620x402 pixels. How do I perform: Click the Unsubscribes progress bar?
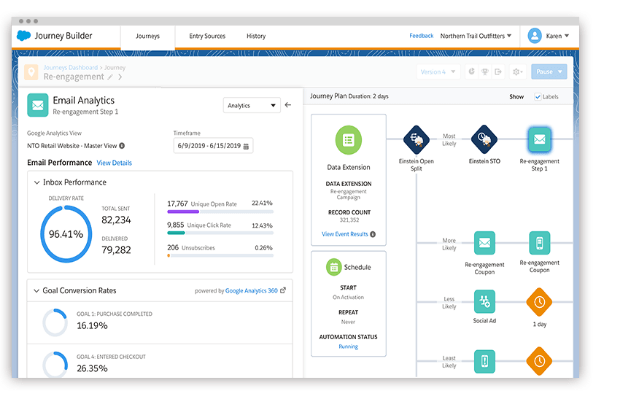(220, 256)
